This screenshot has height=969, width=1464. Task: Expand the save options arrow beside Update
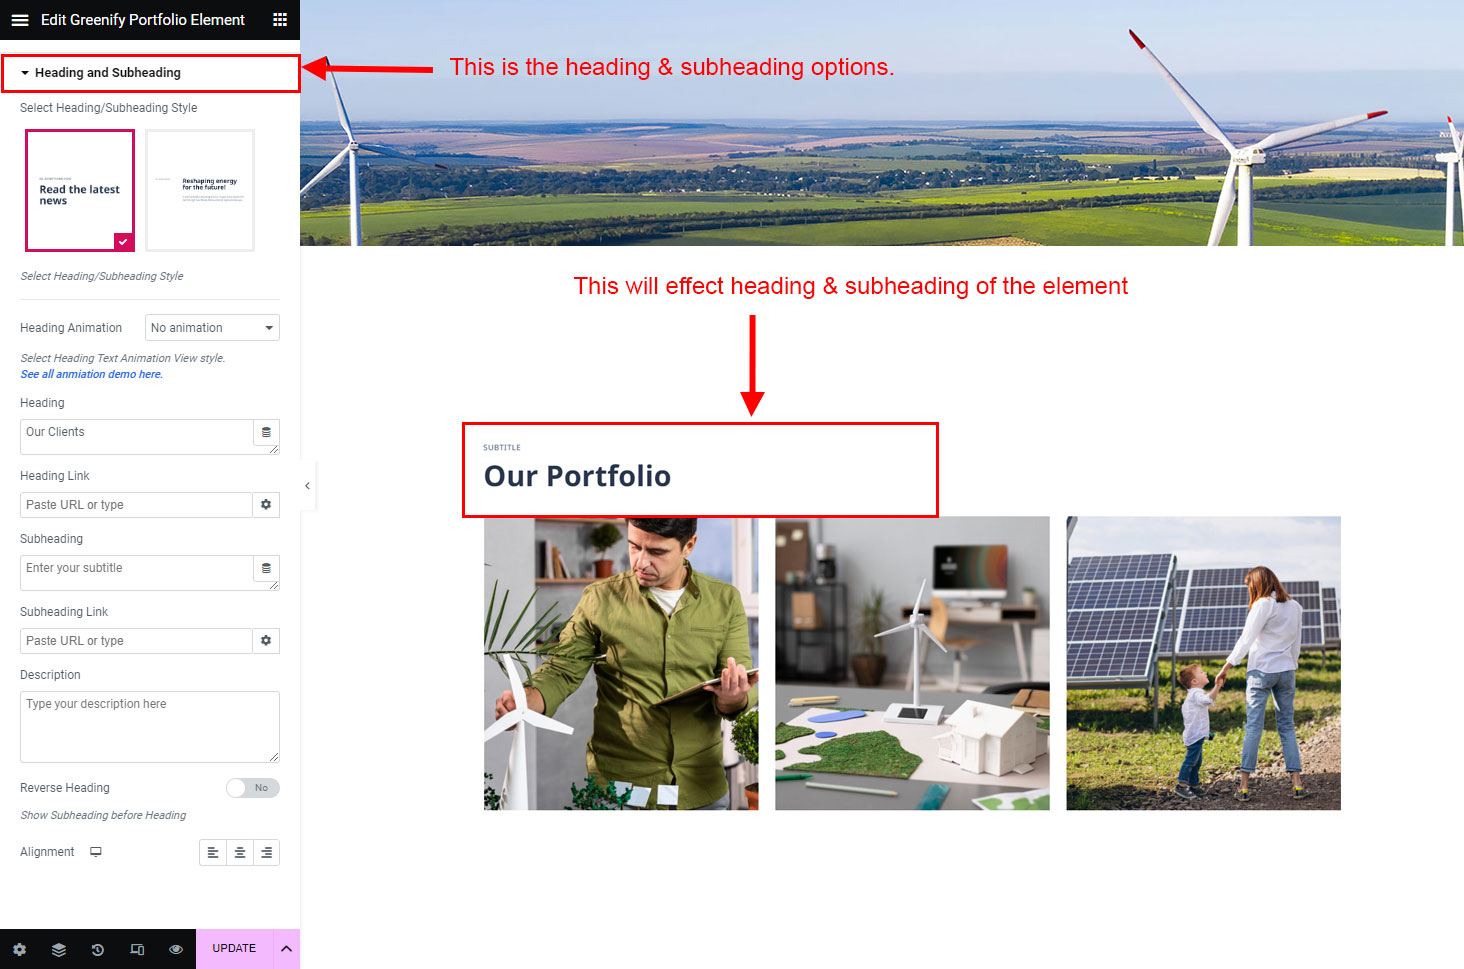(286, 949)
